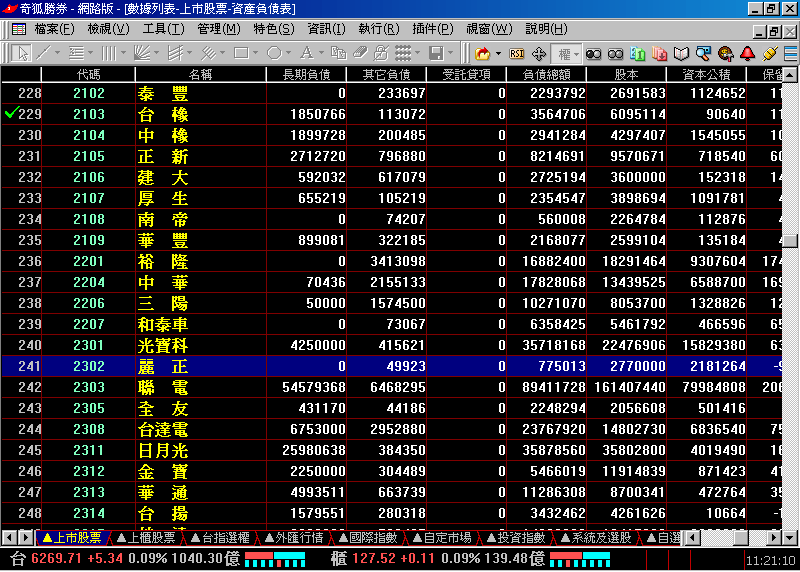Click the padlock lock drawings icon

pos(381,53)
